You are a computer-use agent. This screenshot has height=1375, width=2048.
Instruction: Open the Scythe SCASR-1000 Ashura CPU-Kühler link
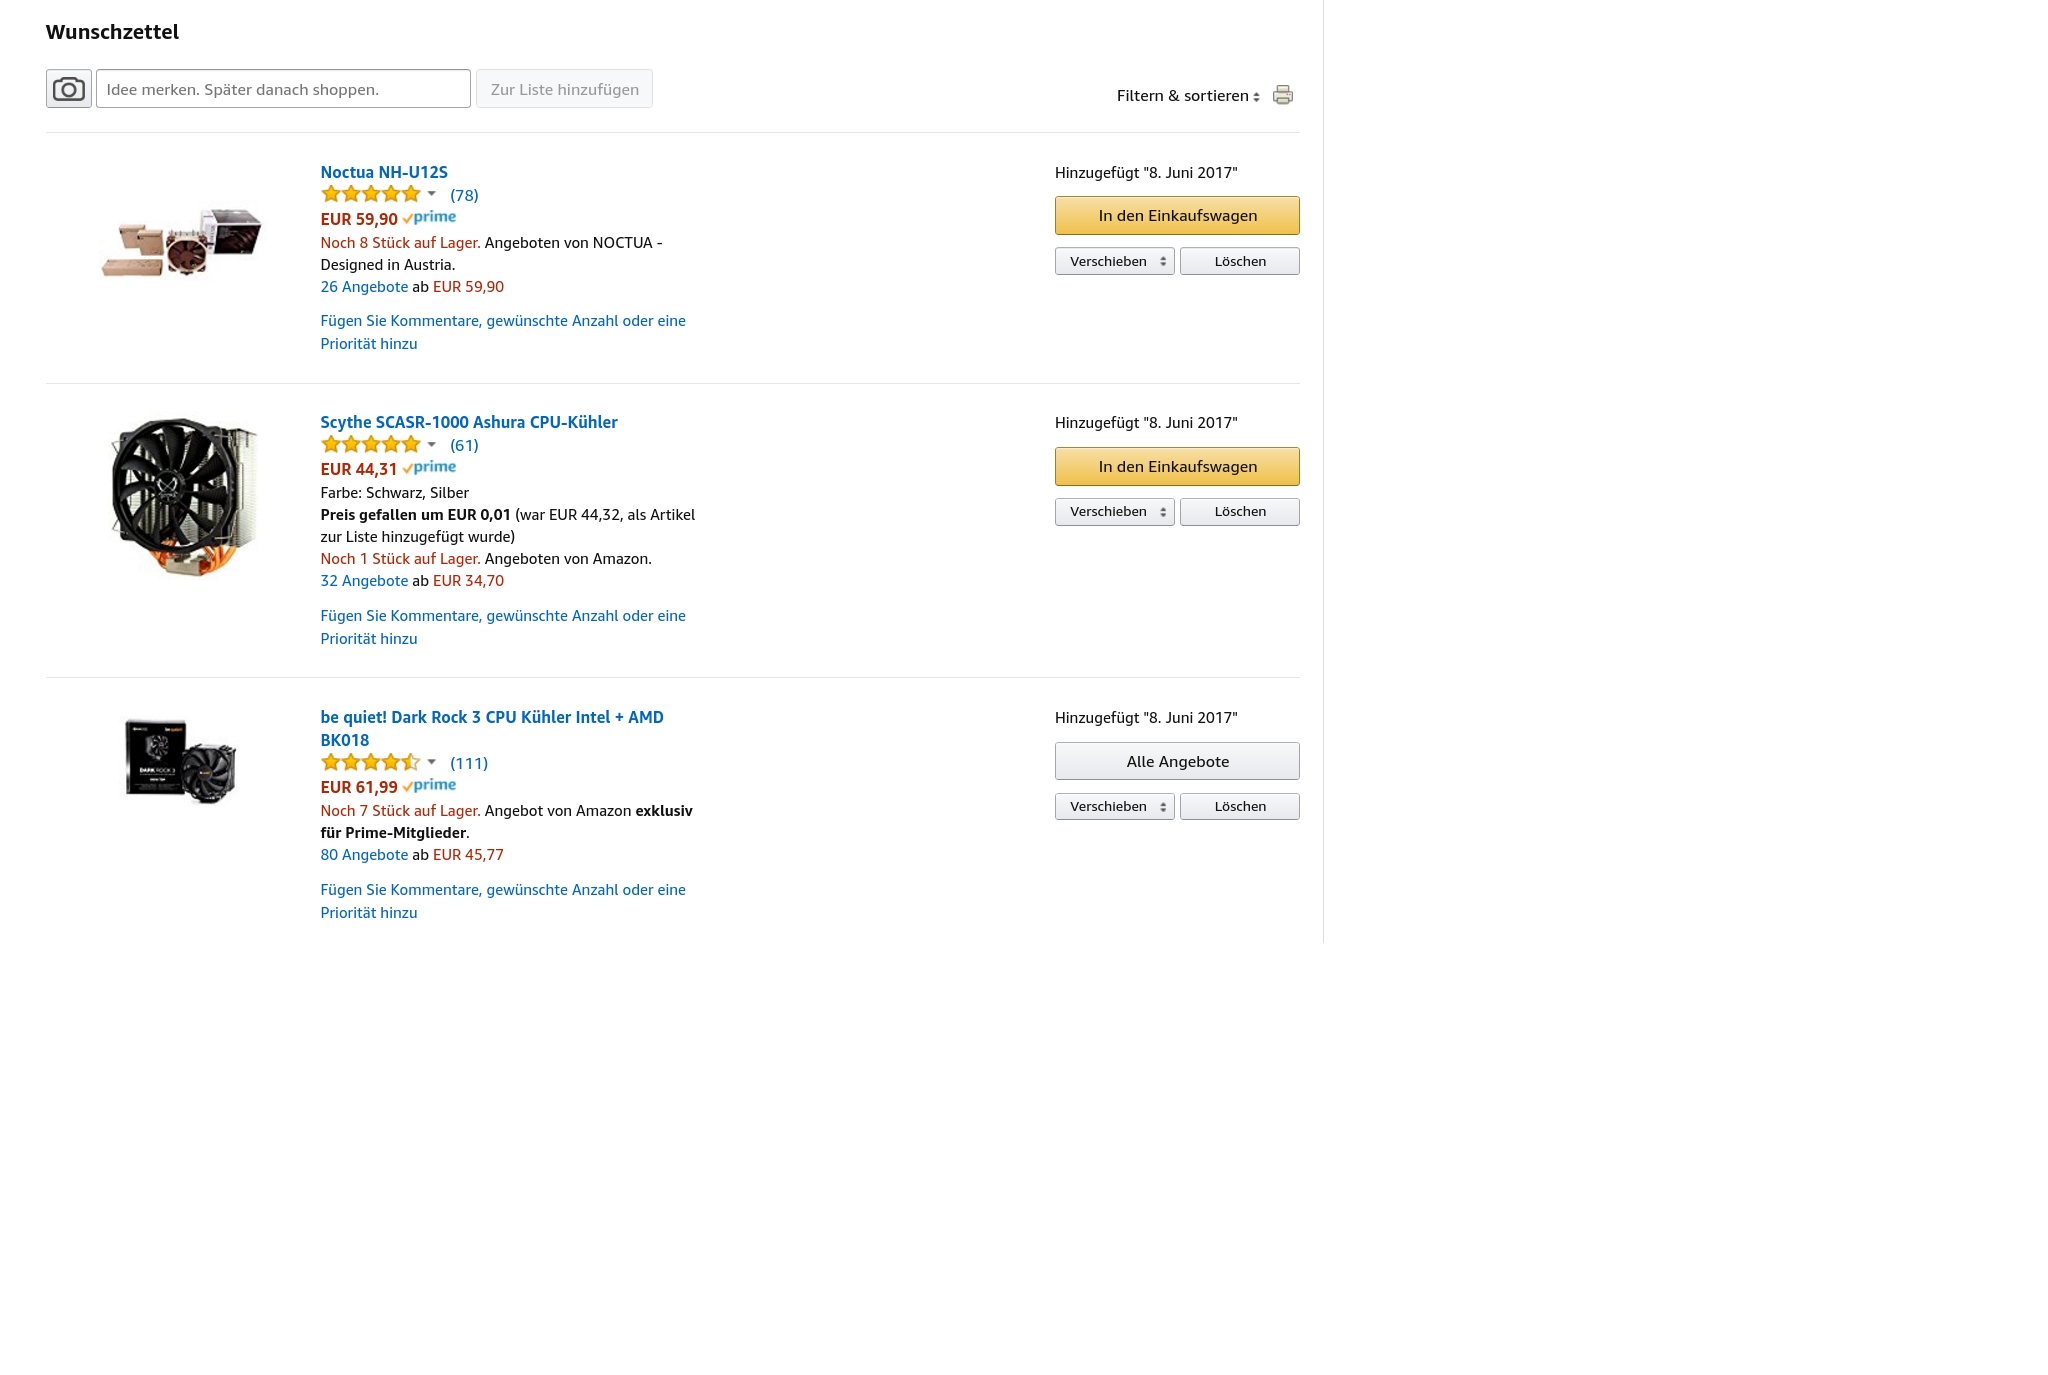click(x=469, y=422)
